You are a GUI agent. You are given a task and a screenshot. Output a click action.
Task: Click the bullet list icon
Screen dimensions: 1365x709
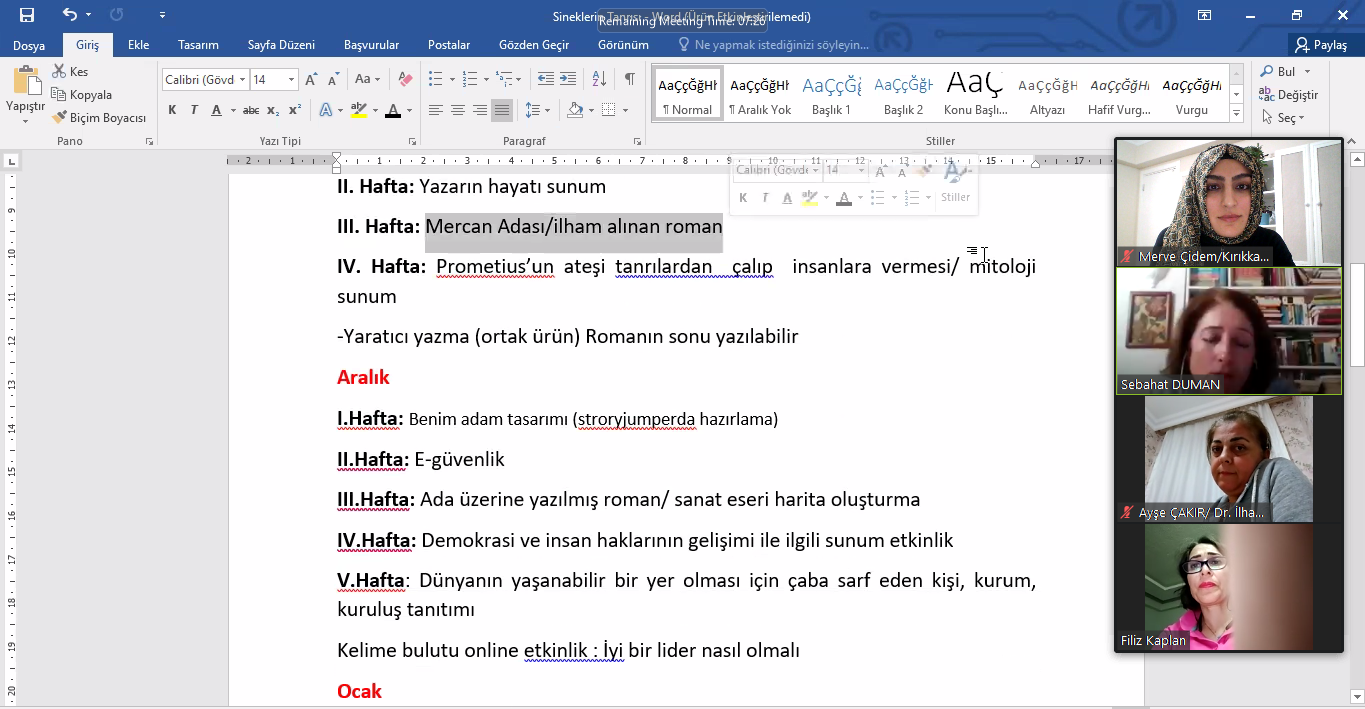[435, 79]
